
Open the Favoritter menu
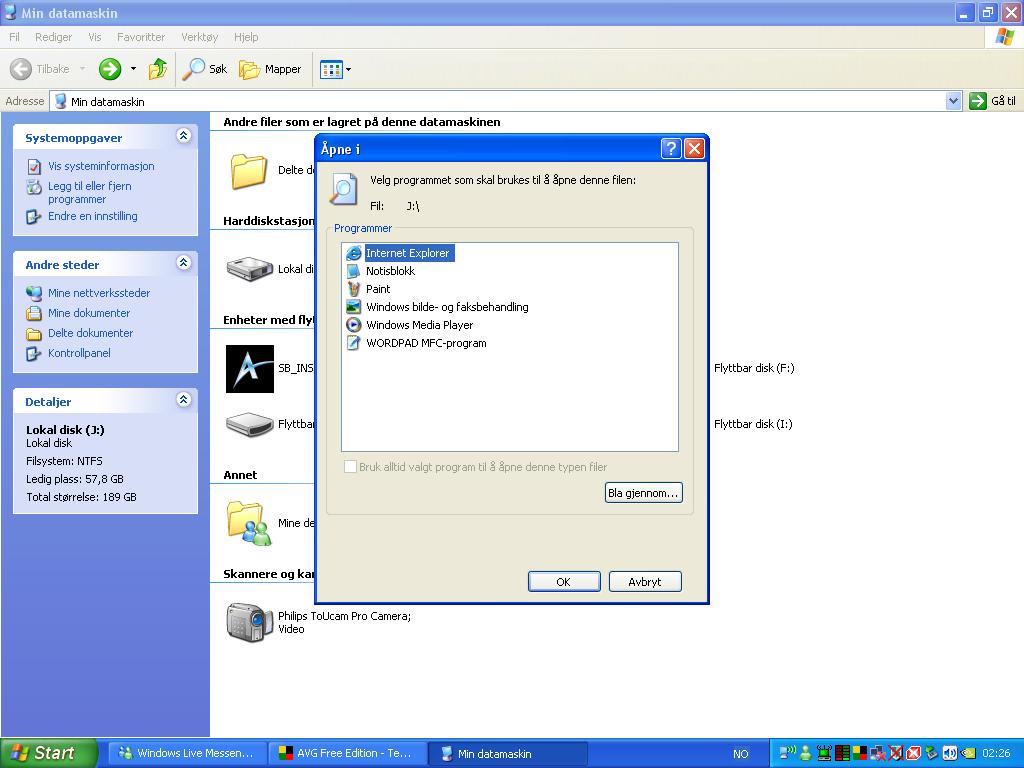[x=141, y=37]
